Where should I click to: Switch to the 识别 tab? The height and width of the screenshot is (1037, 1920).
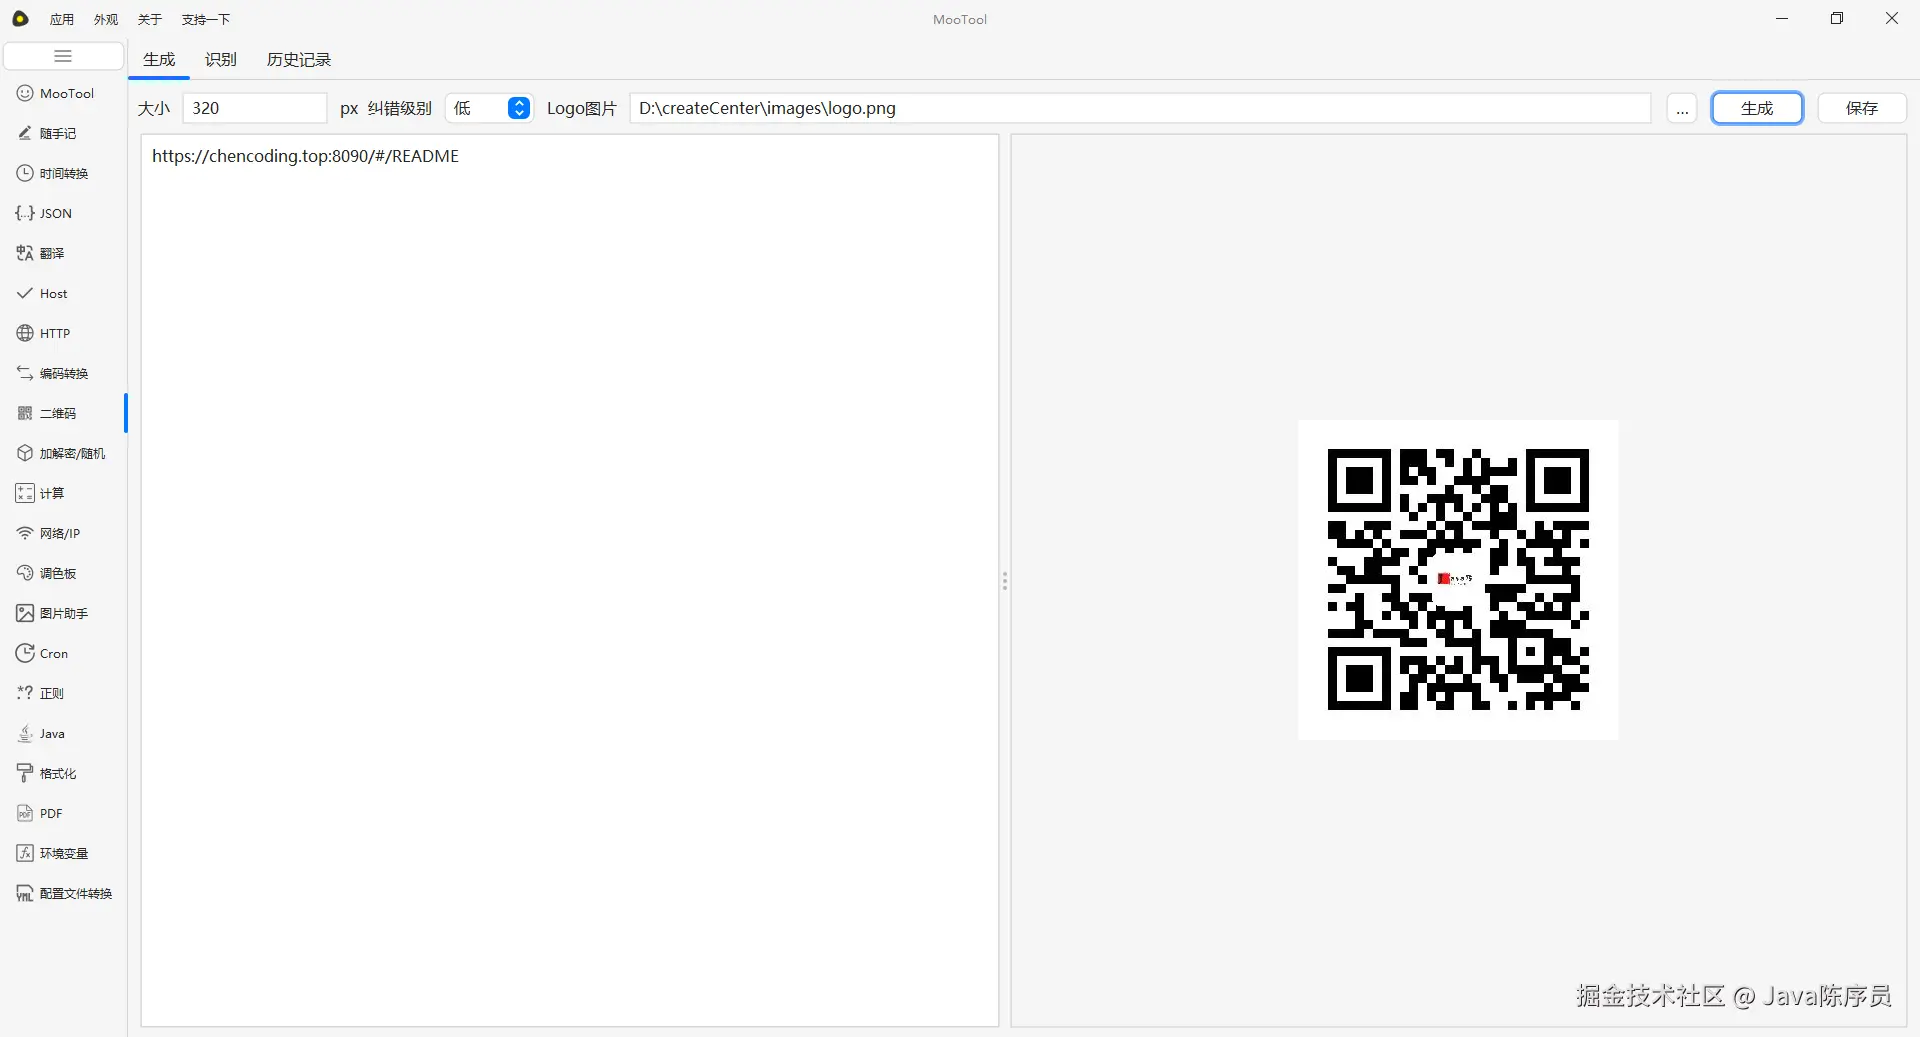pos(221,59)
